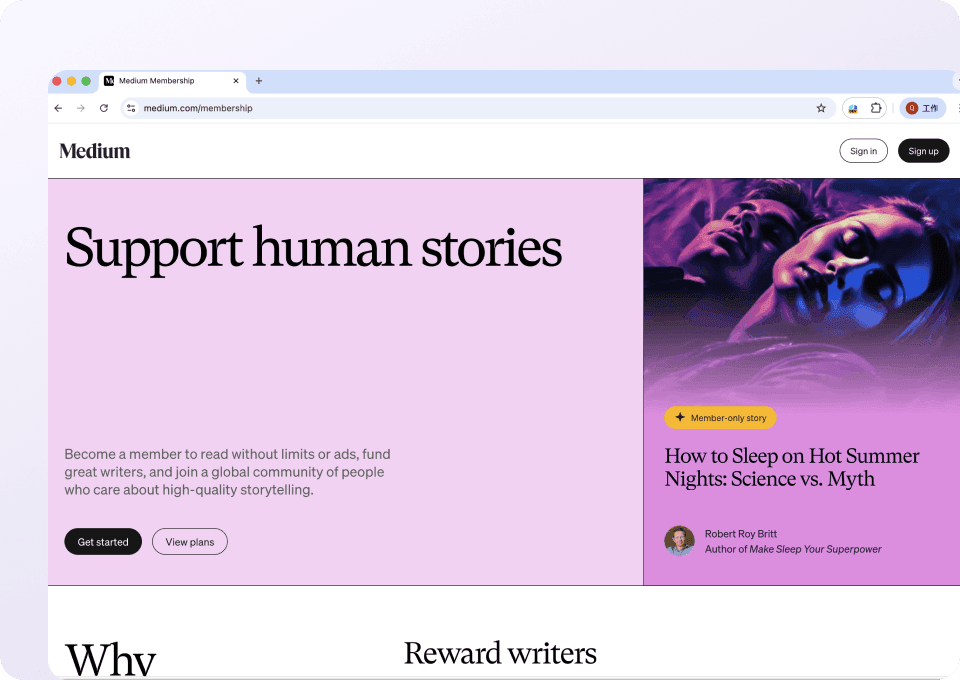
Task: Click Robert Roy Britt's author avatar
Action: pyautogui.click(x=680, y=541)
